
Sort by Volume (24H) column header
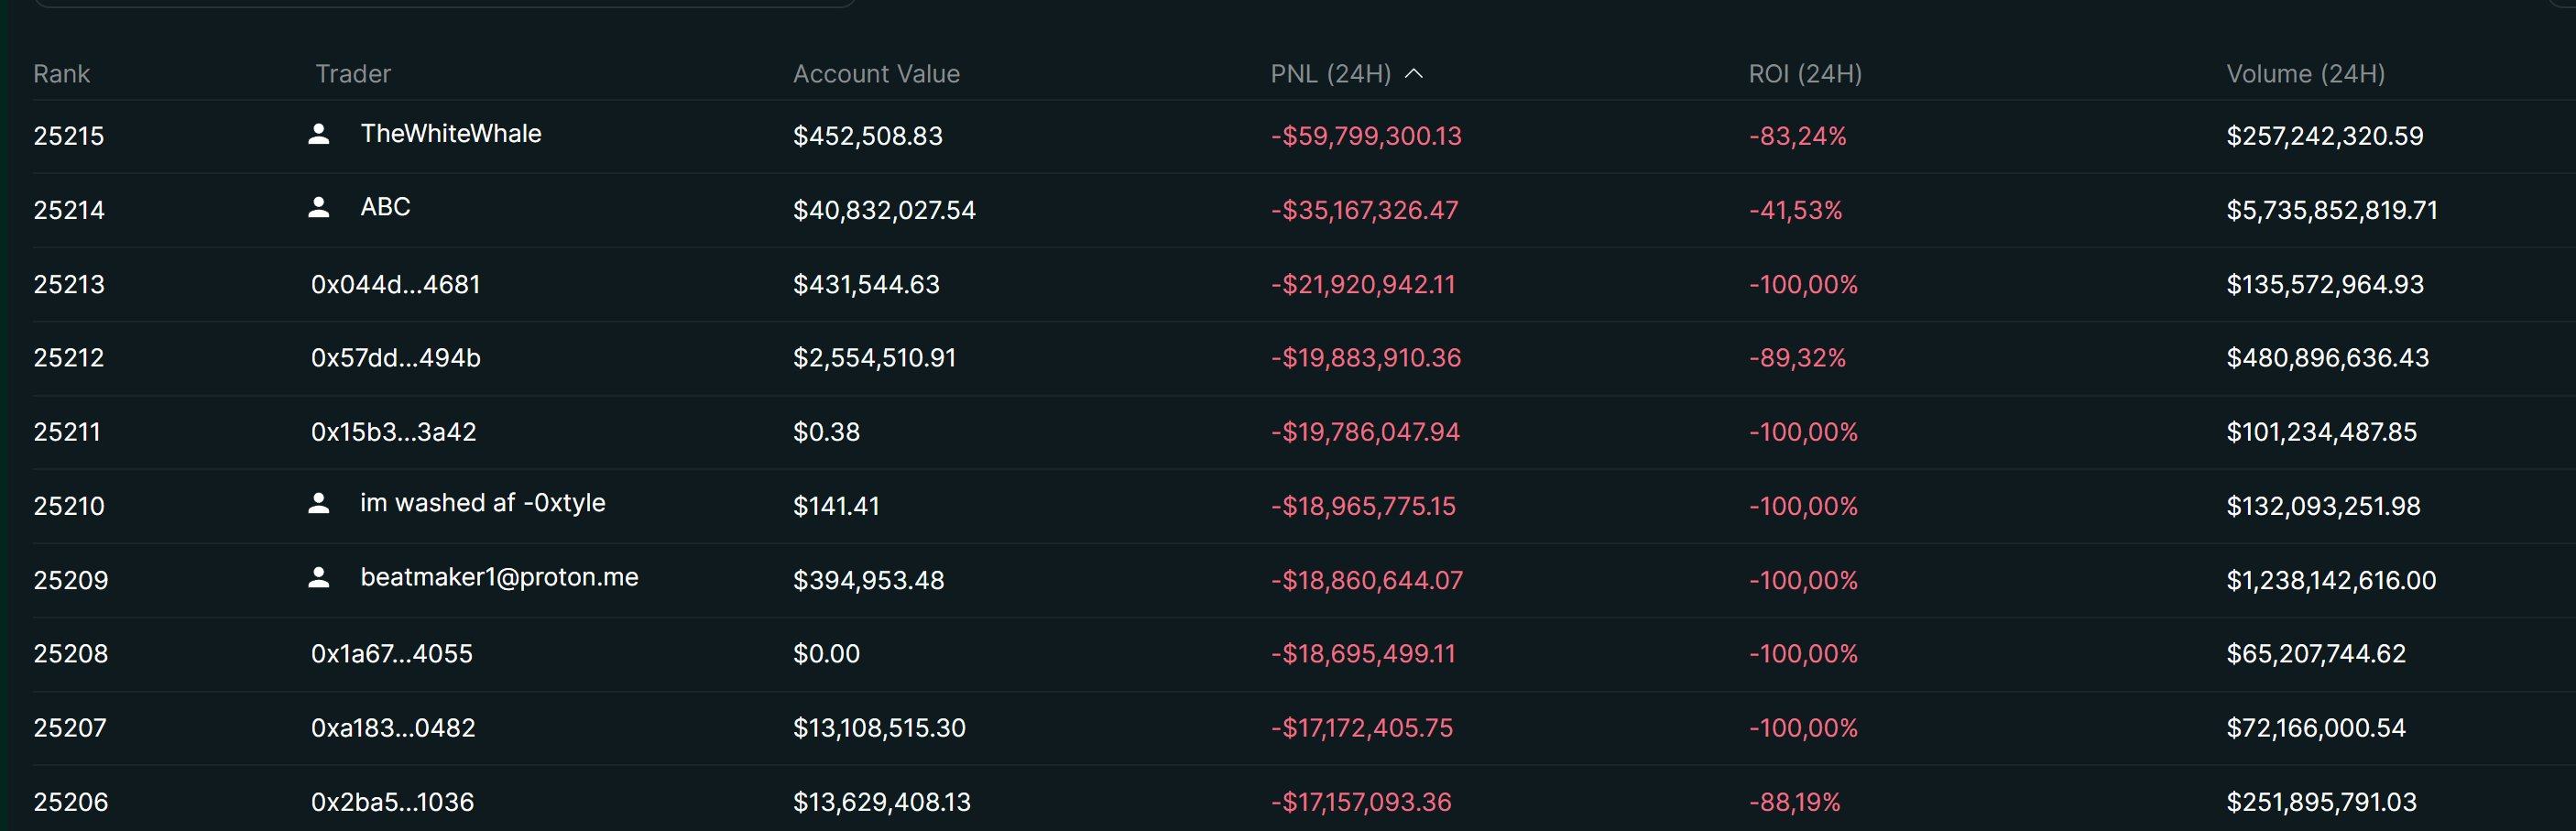[x=2305, y=74]
